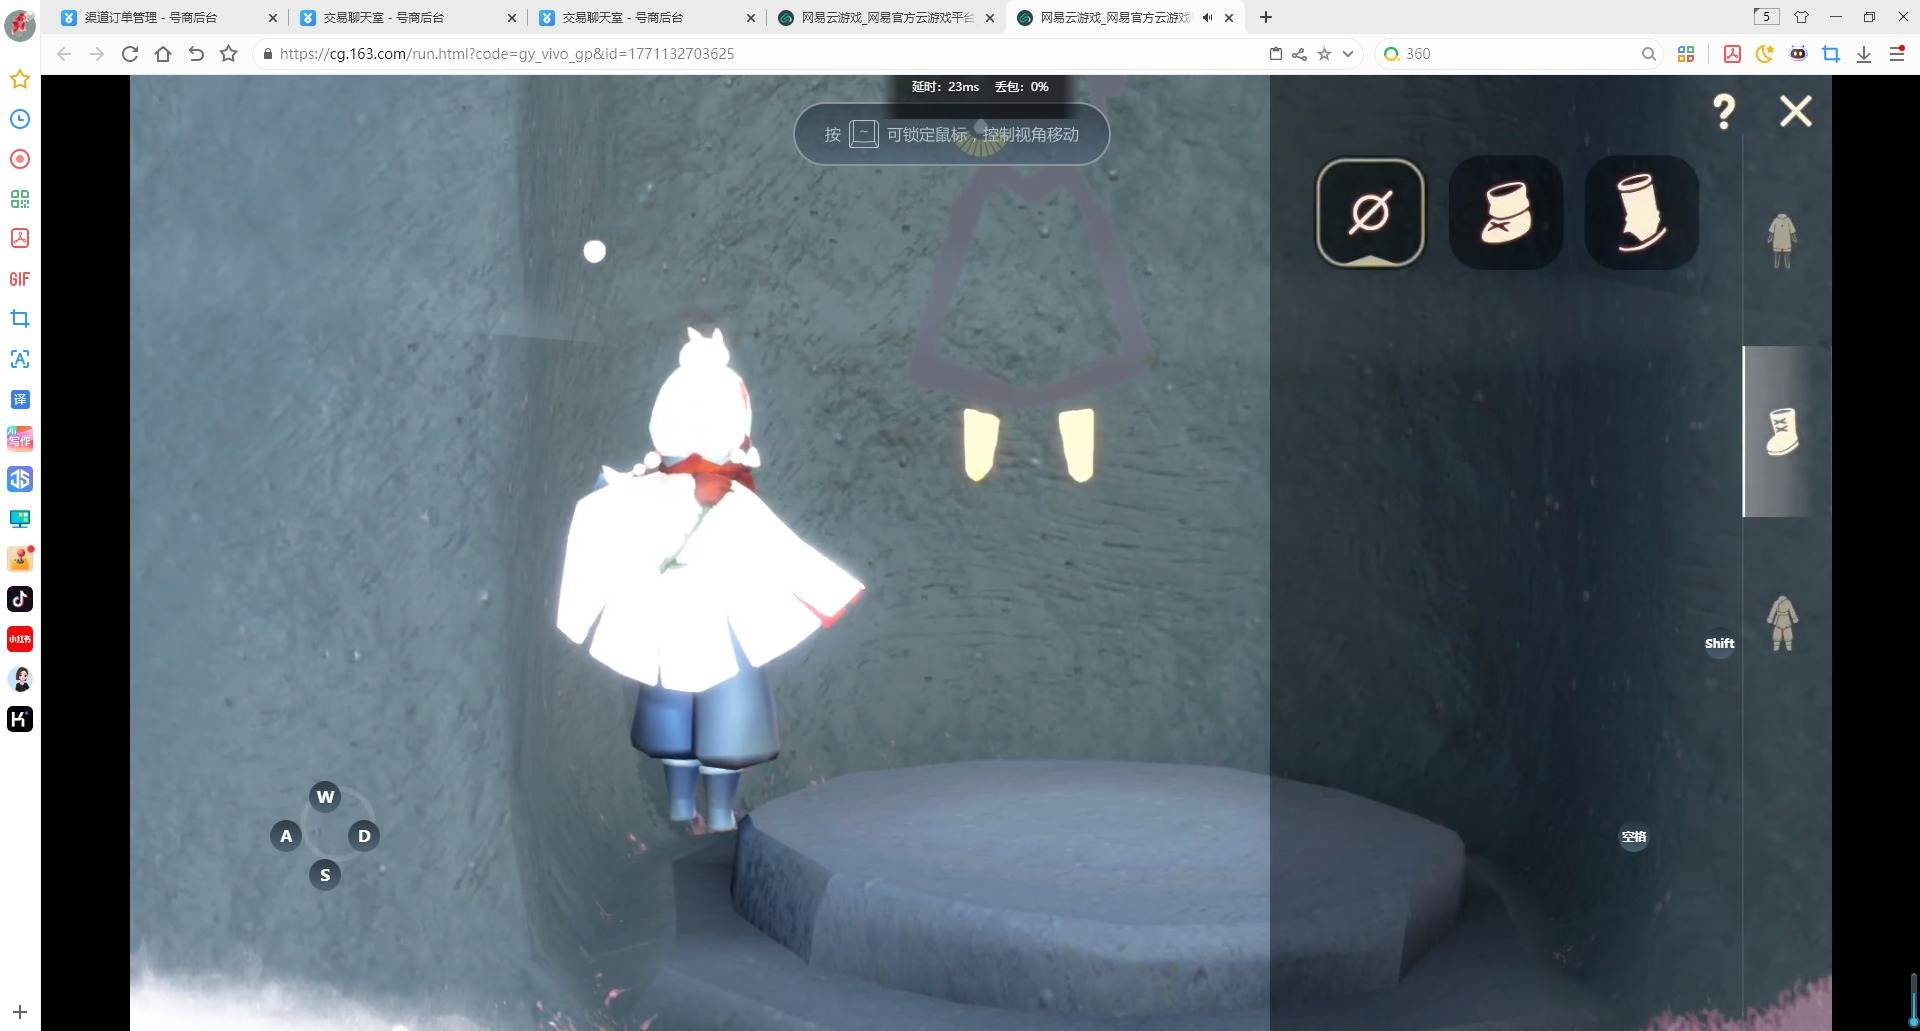This screenshot has height=1031, width=1920.
Task: Tap the A movement key
Action: [x=286, y=836]
